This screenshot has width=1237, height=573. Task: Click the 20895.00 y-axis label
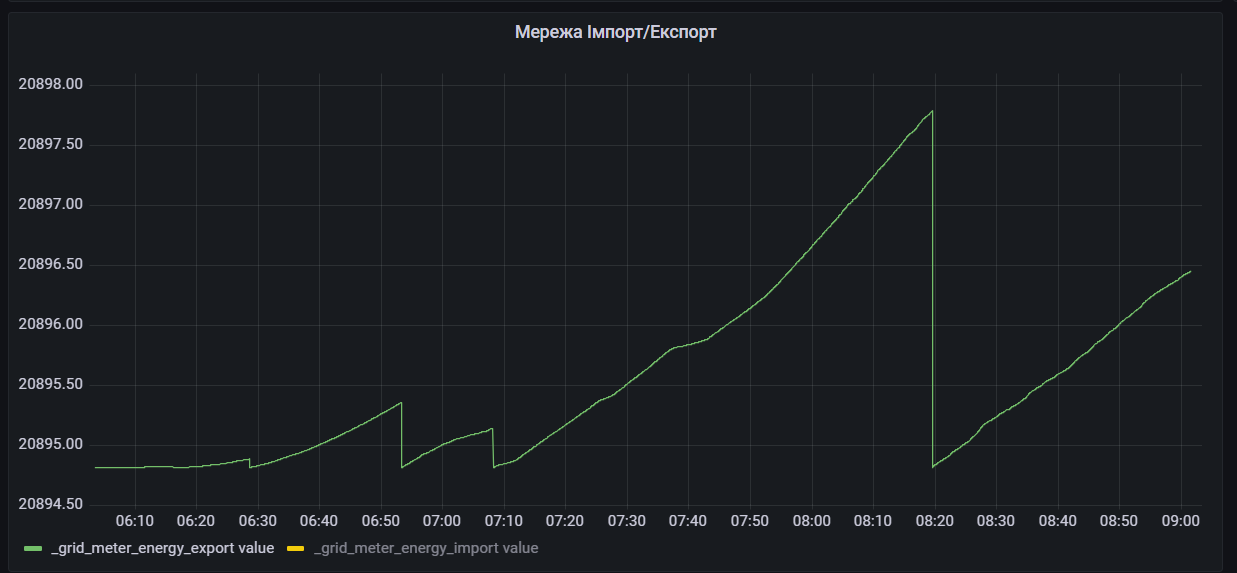[x=50, y=445]
